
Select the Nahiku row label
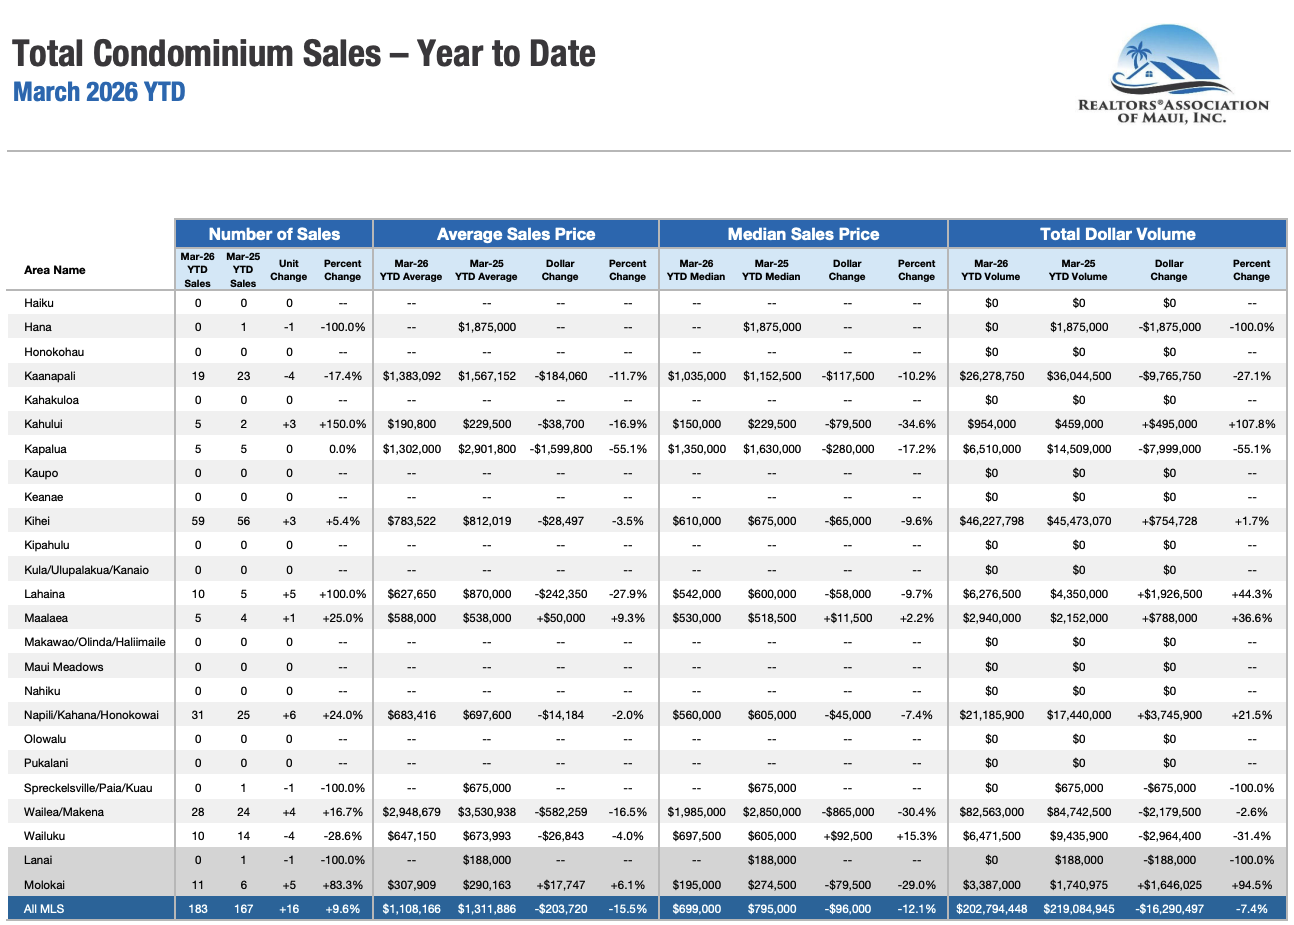[42, 691]
